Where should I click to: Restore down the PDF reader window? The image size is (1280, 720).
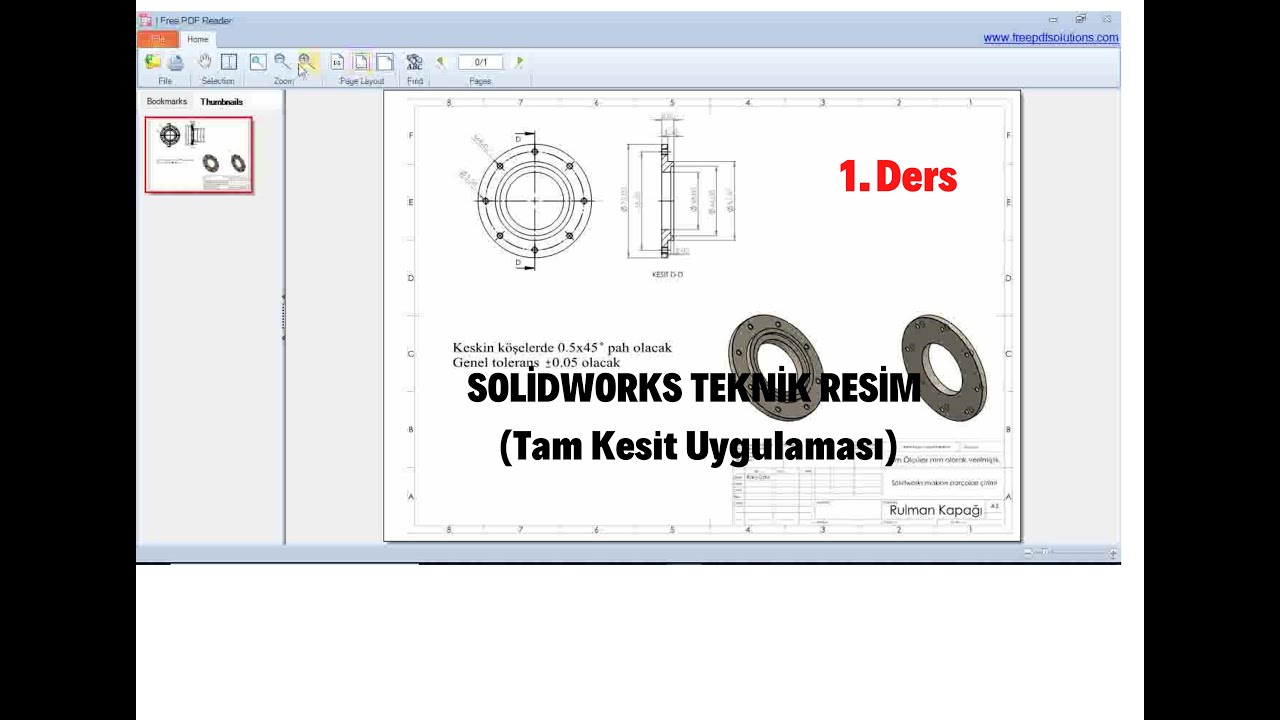pos(1080,19)
